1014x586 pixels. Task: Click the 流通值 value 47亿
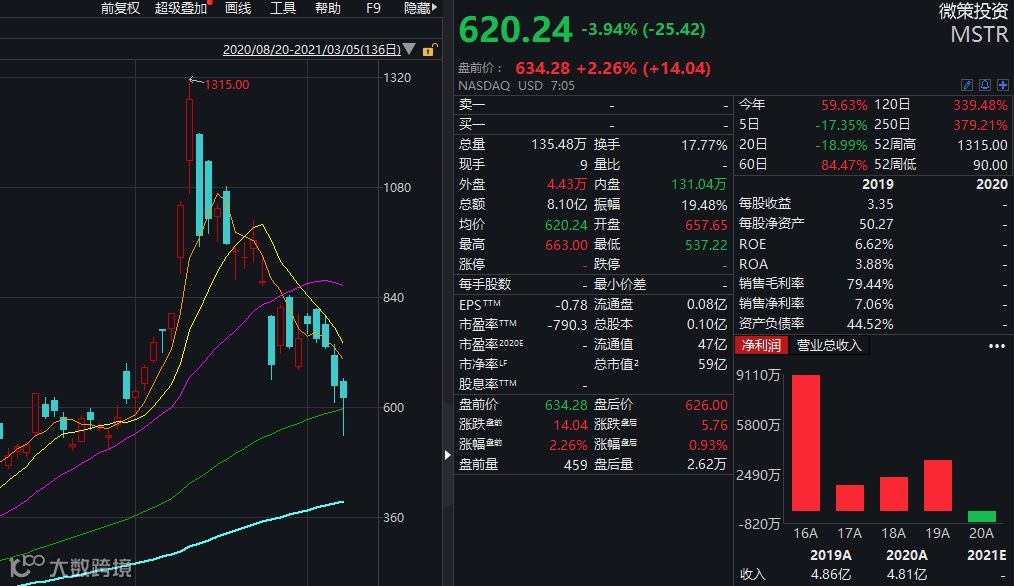click(712, 345)
